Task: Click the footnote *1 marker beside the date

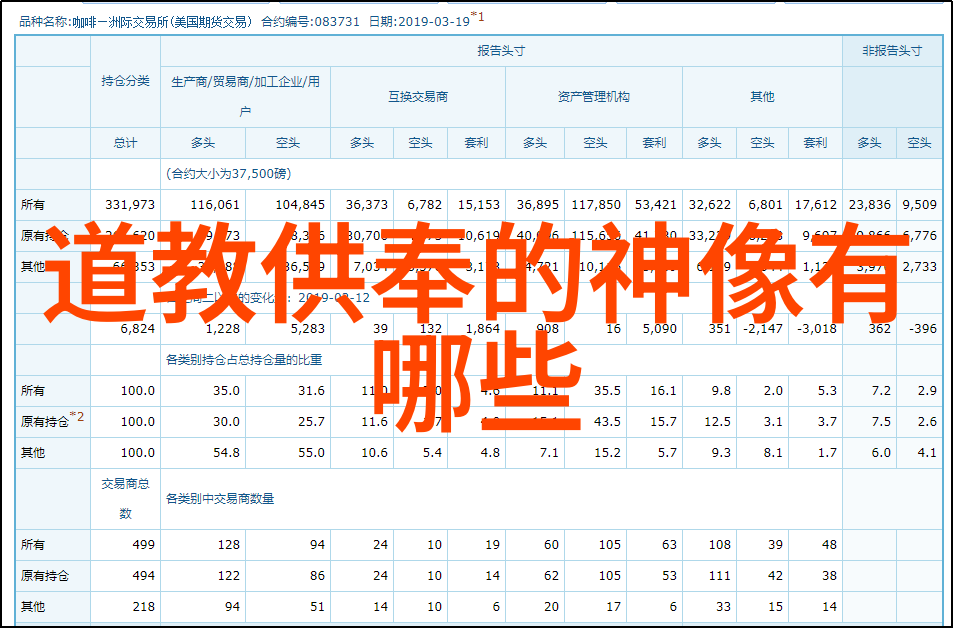Action: click(x=478, y=17)
